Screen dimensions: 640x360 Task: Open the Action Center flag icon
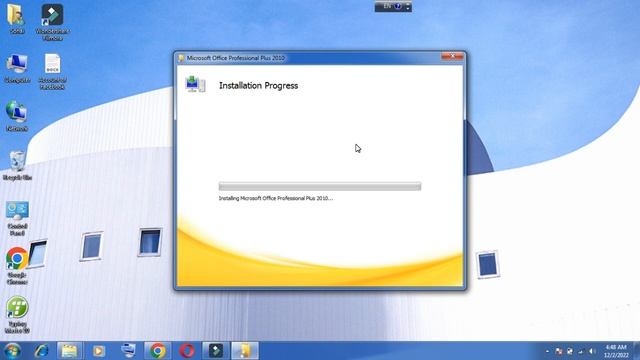pyautogui.click(x=558, y=351)
